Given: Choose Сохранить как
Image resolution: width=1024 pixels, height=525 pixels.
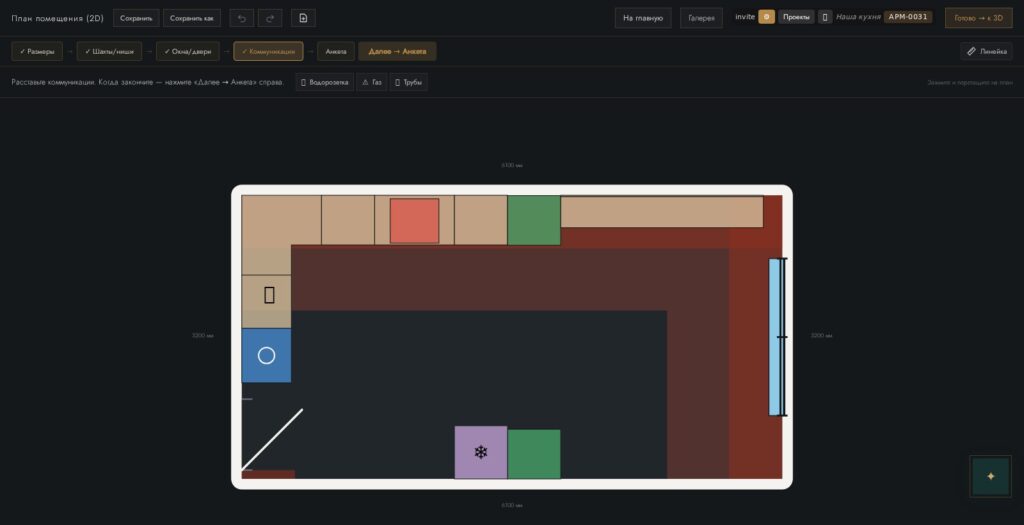Looking at the screenshot, I should (192, 18).
